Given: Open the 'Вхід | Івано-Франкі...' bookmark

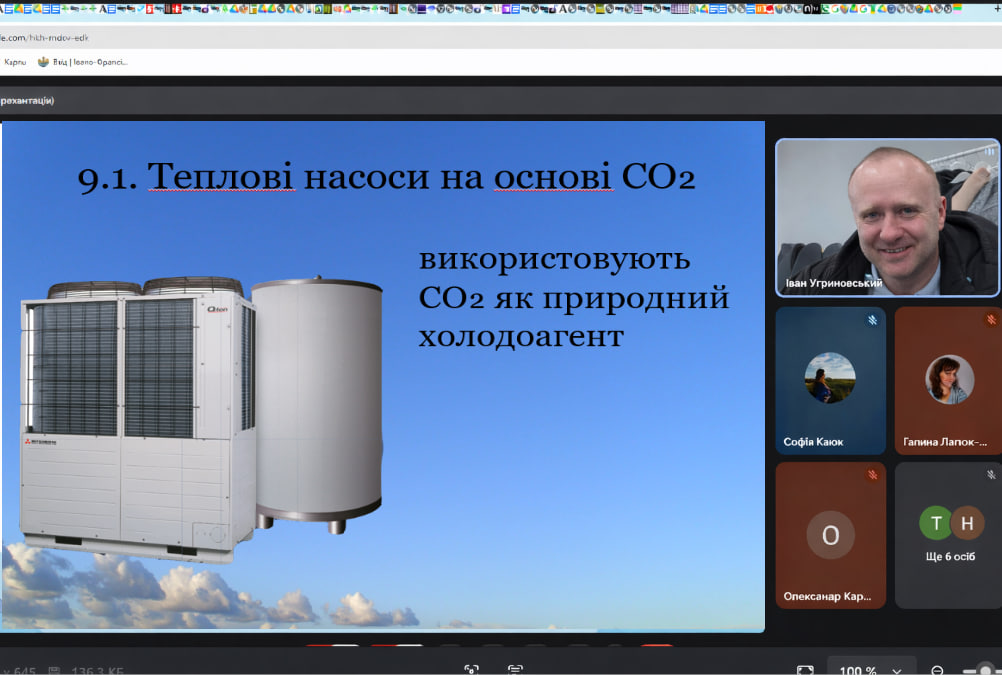Looking at the screenshot, I should (85, 62).
